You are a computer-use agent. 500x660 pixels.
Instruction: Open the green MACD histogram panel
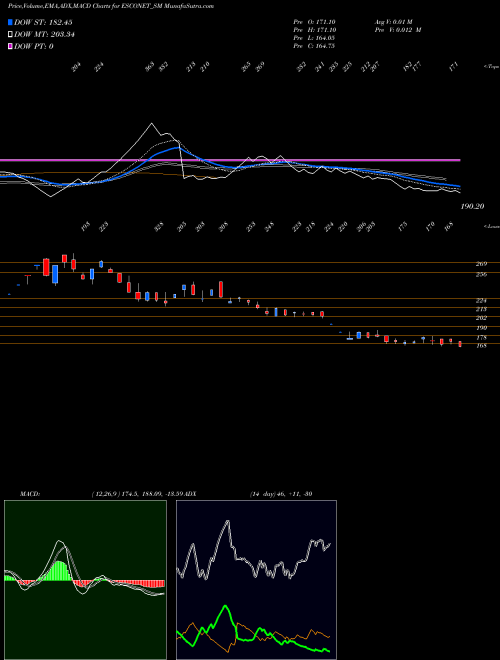point(85,580)
